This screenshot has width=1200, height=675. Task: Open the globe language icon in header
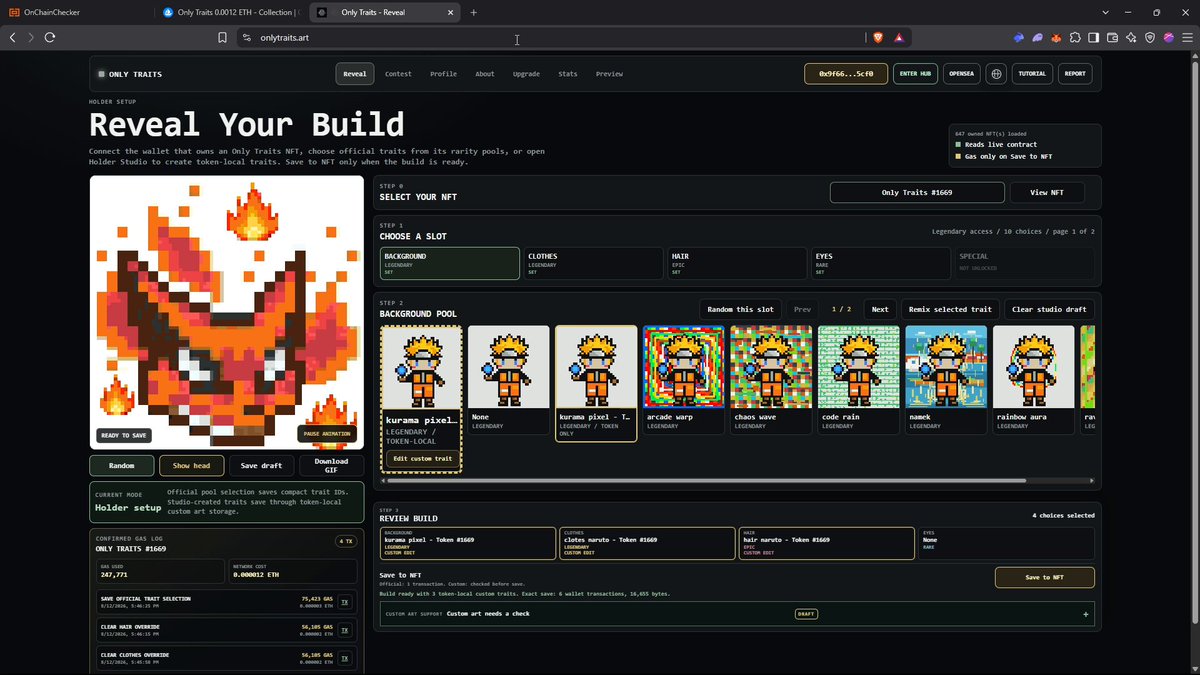[x=996, y=74]
